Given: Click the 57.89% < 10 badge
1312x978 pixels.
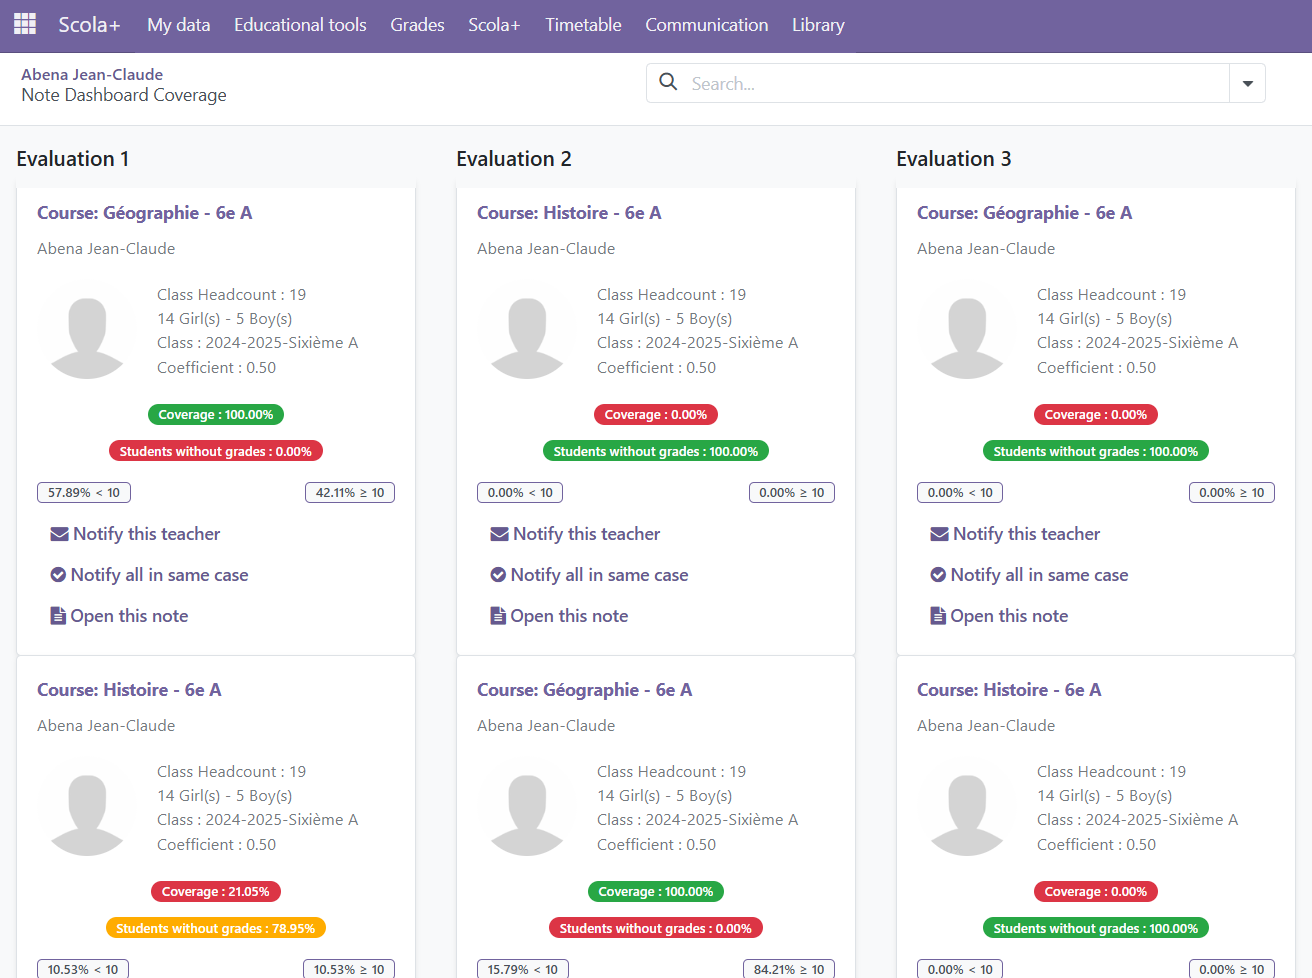Looking at the screenshot, I should 84,493.
